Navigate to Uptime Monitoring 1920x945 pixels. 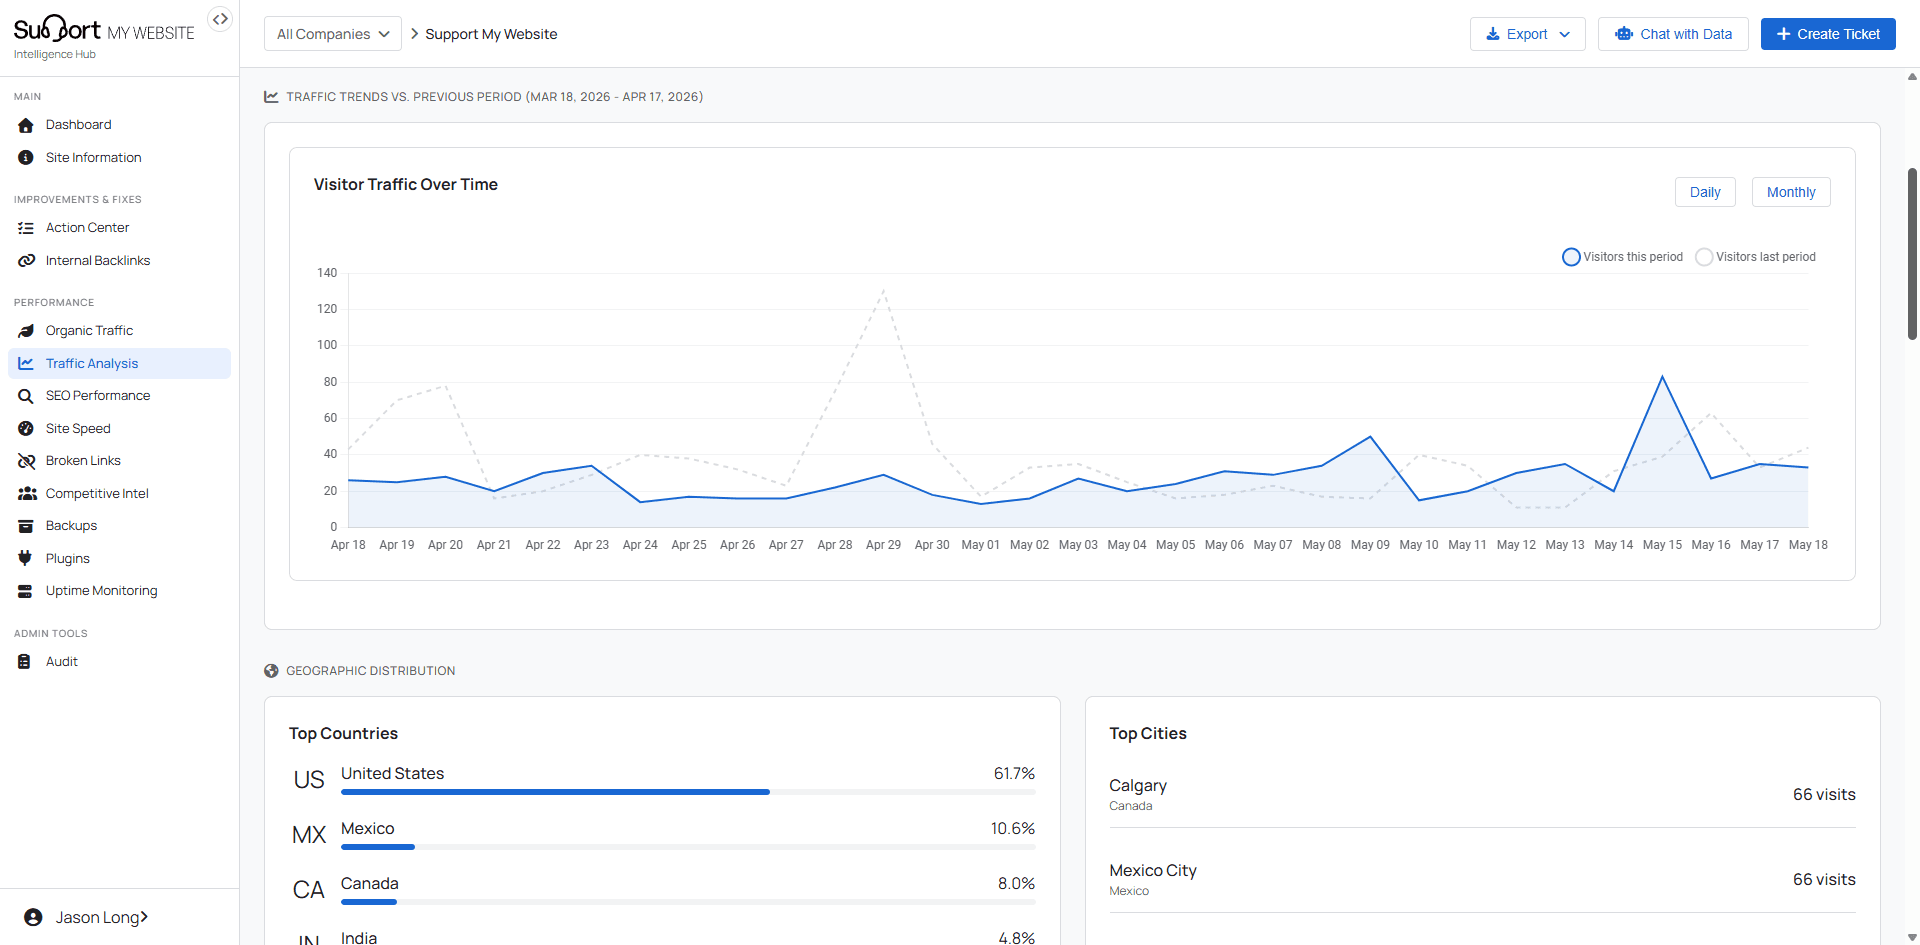point(119,591)
